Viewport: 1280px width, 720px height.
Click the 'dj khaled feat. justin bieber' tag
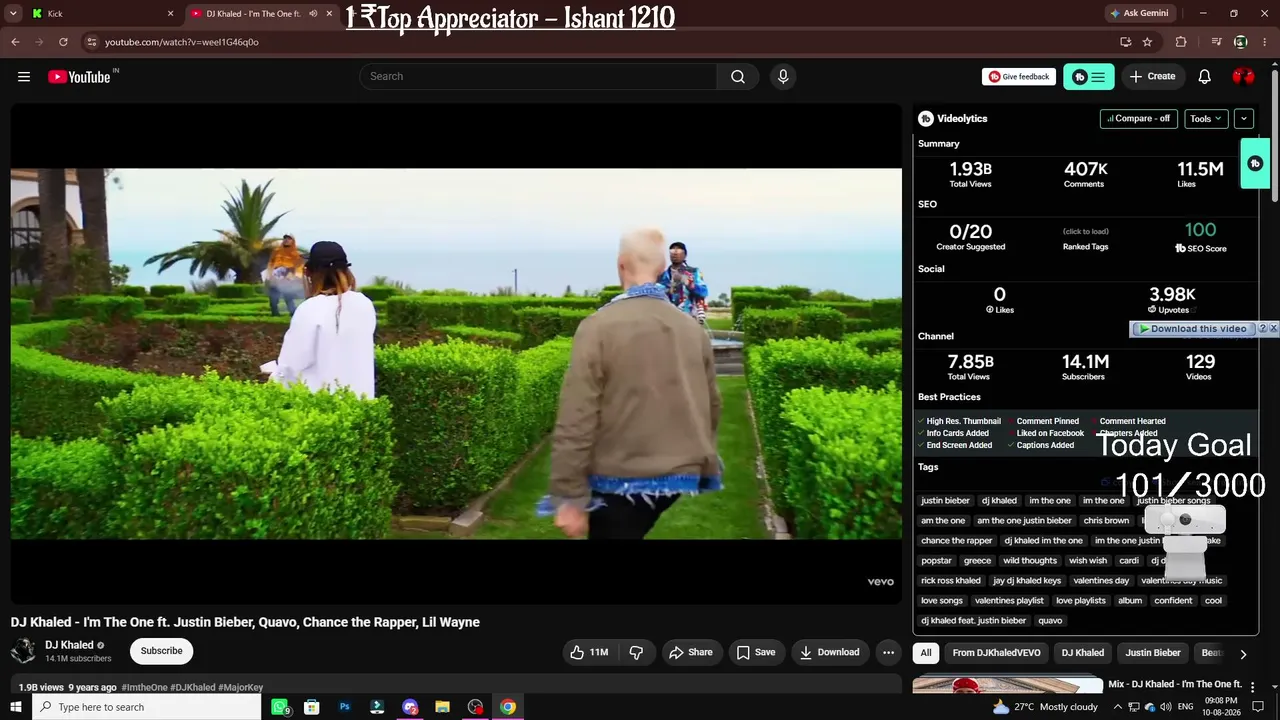974,621
